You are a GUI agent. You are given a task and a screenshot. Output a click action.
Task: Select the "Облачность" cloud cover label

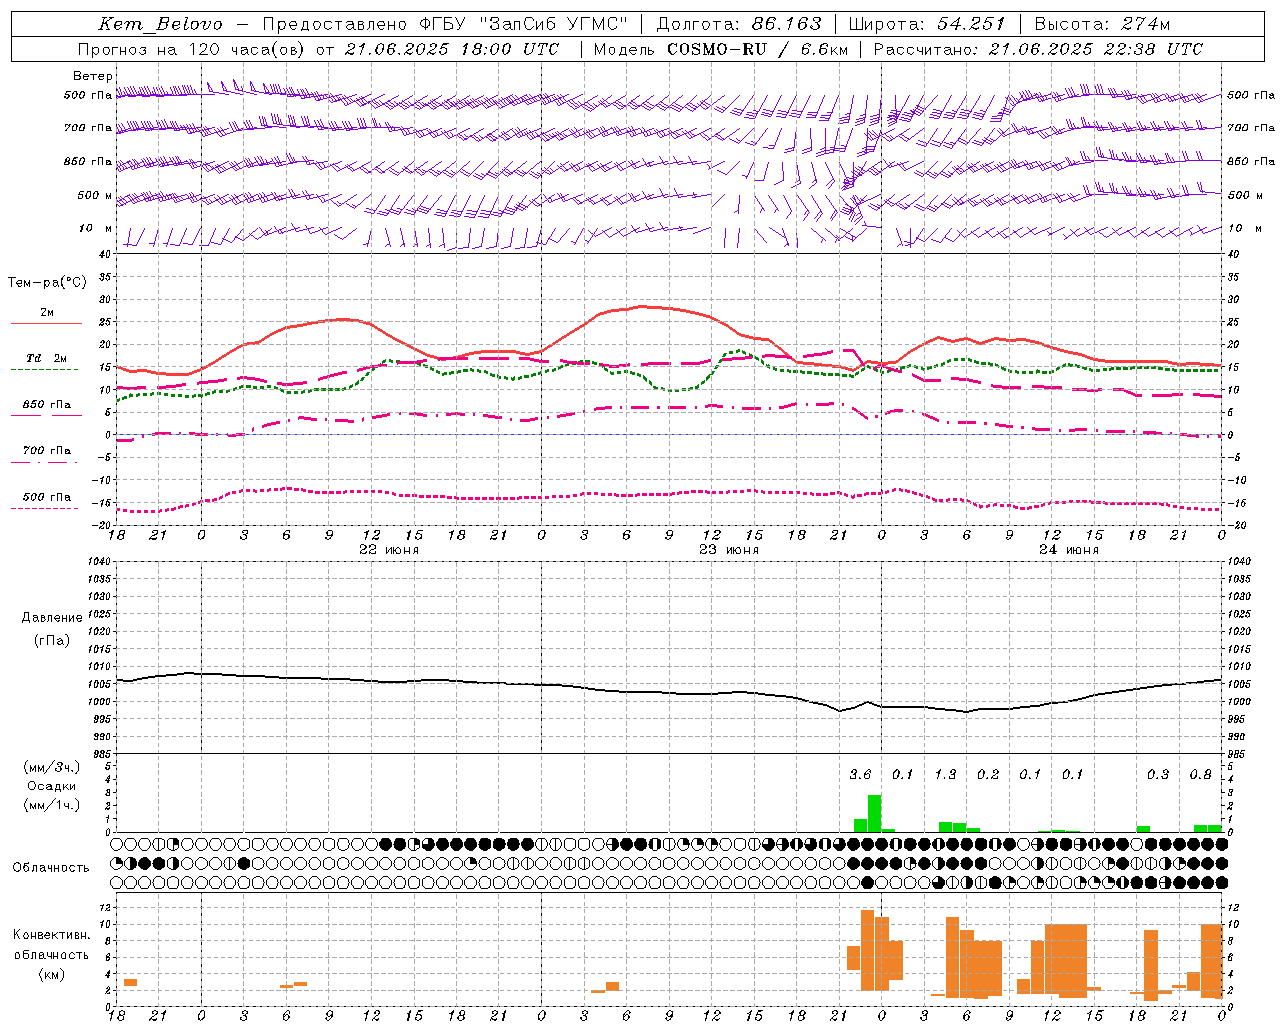pos(51,868)
